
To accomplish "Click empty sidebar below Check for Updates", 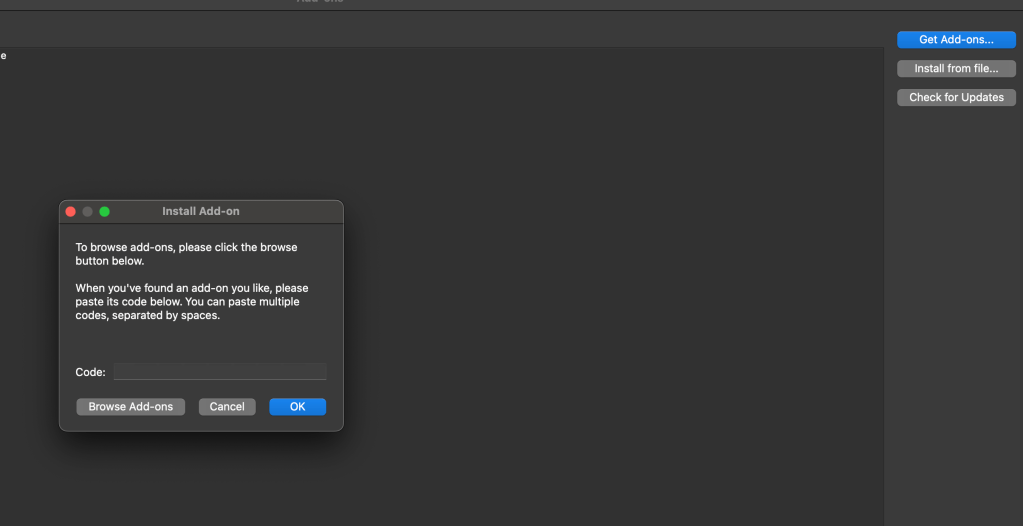I will (x=955, y=300).
